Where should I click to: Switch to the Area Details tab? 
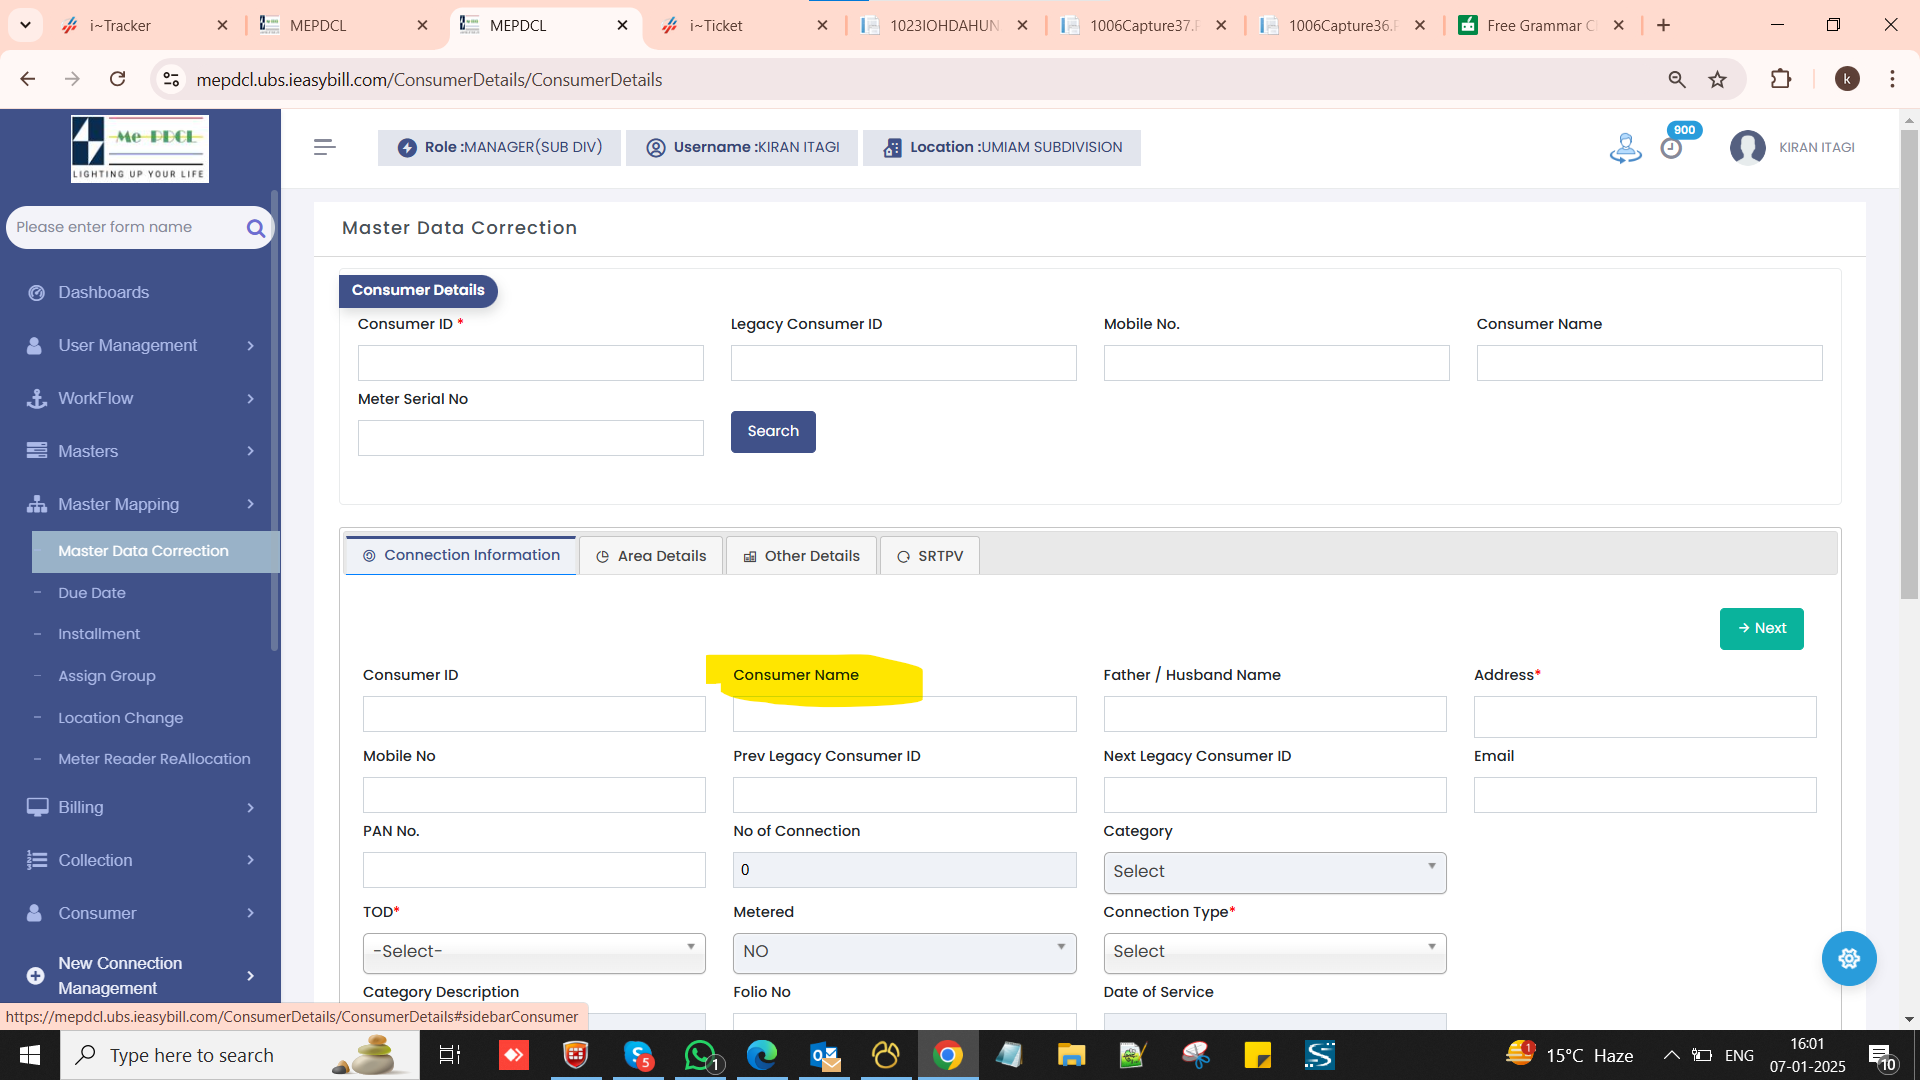pyautogui.click(x=651, y=556)
